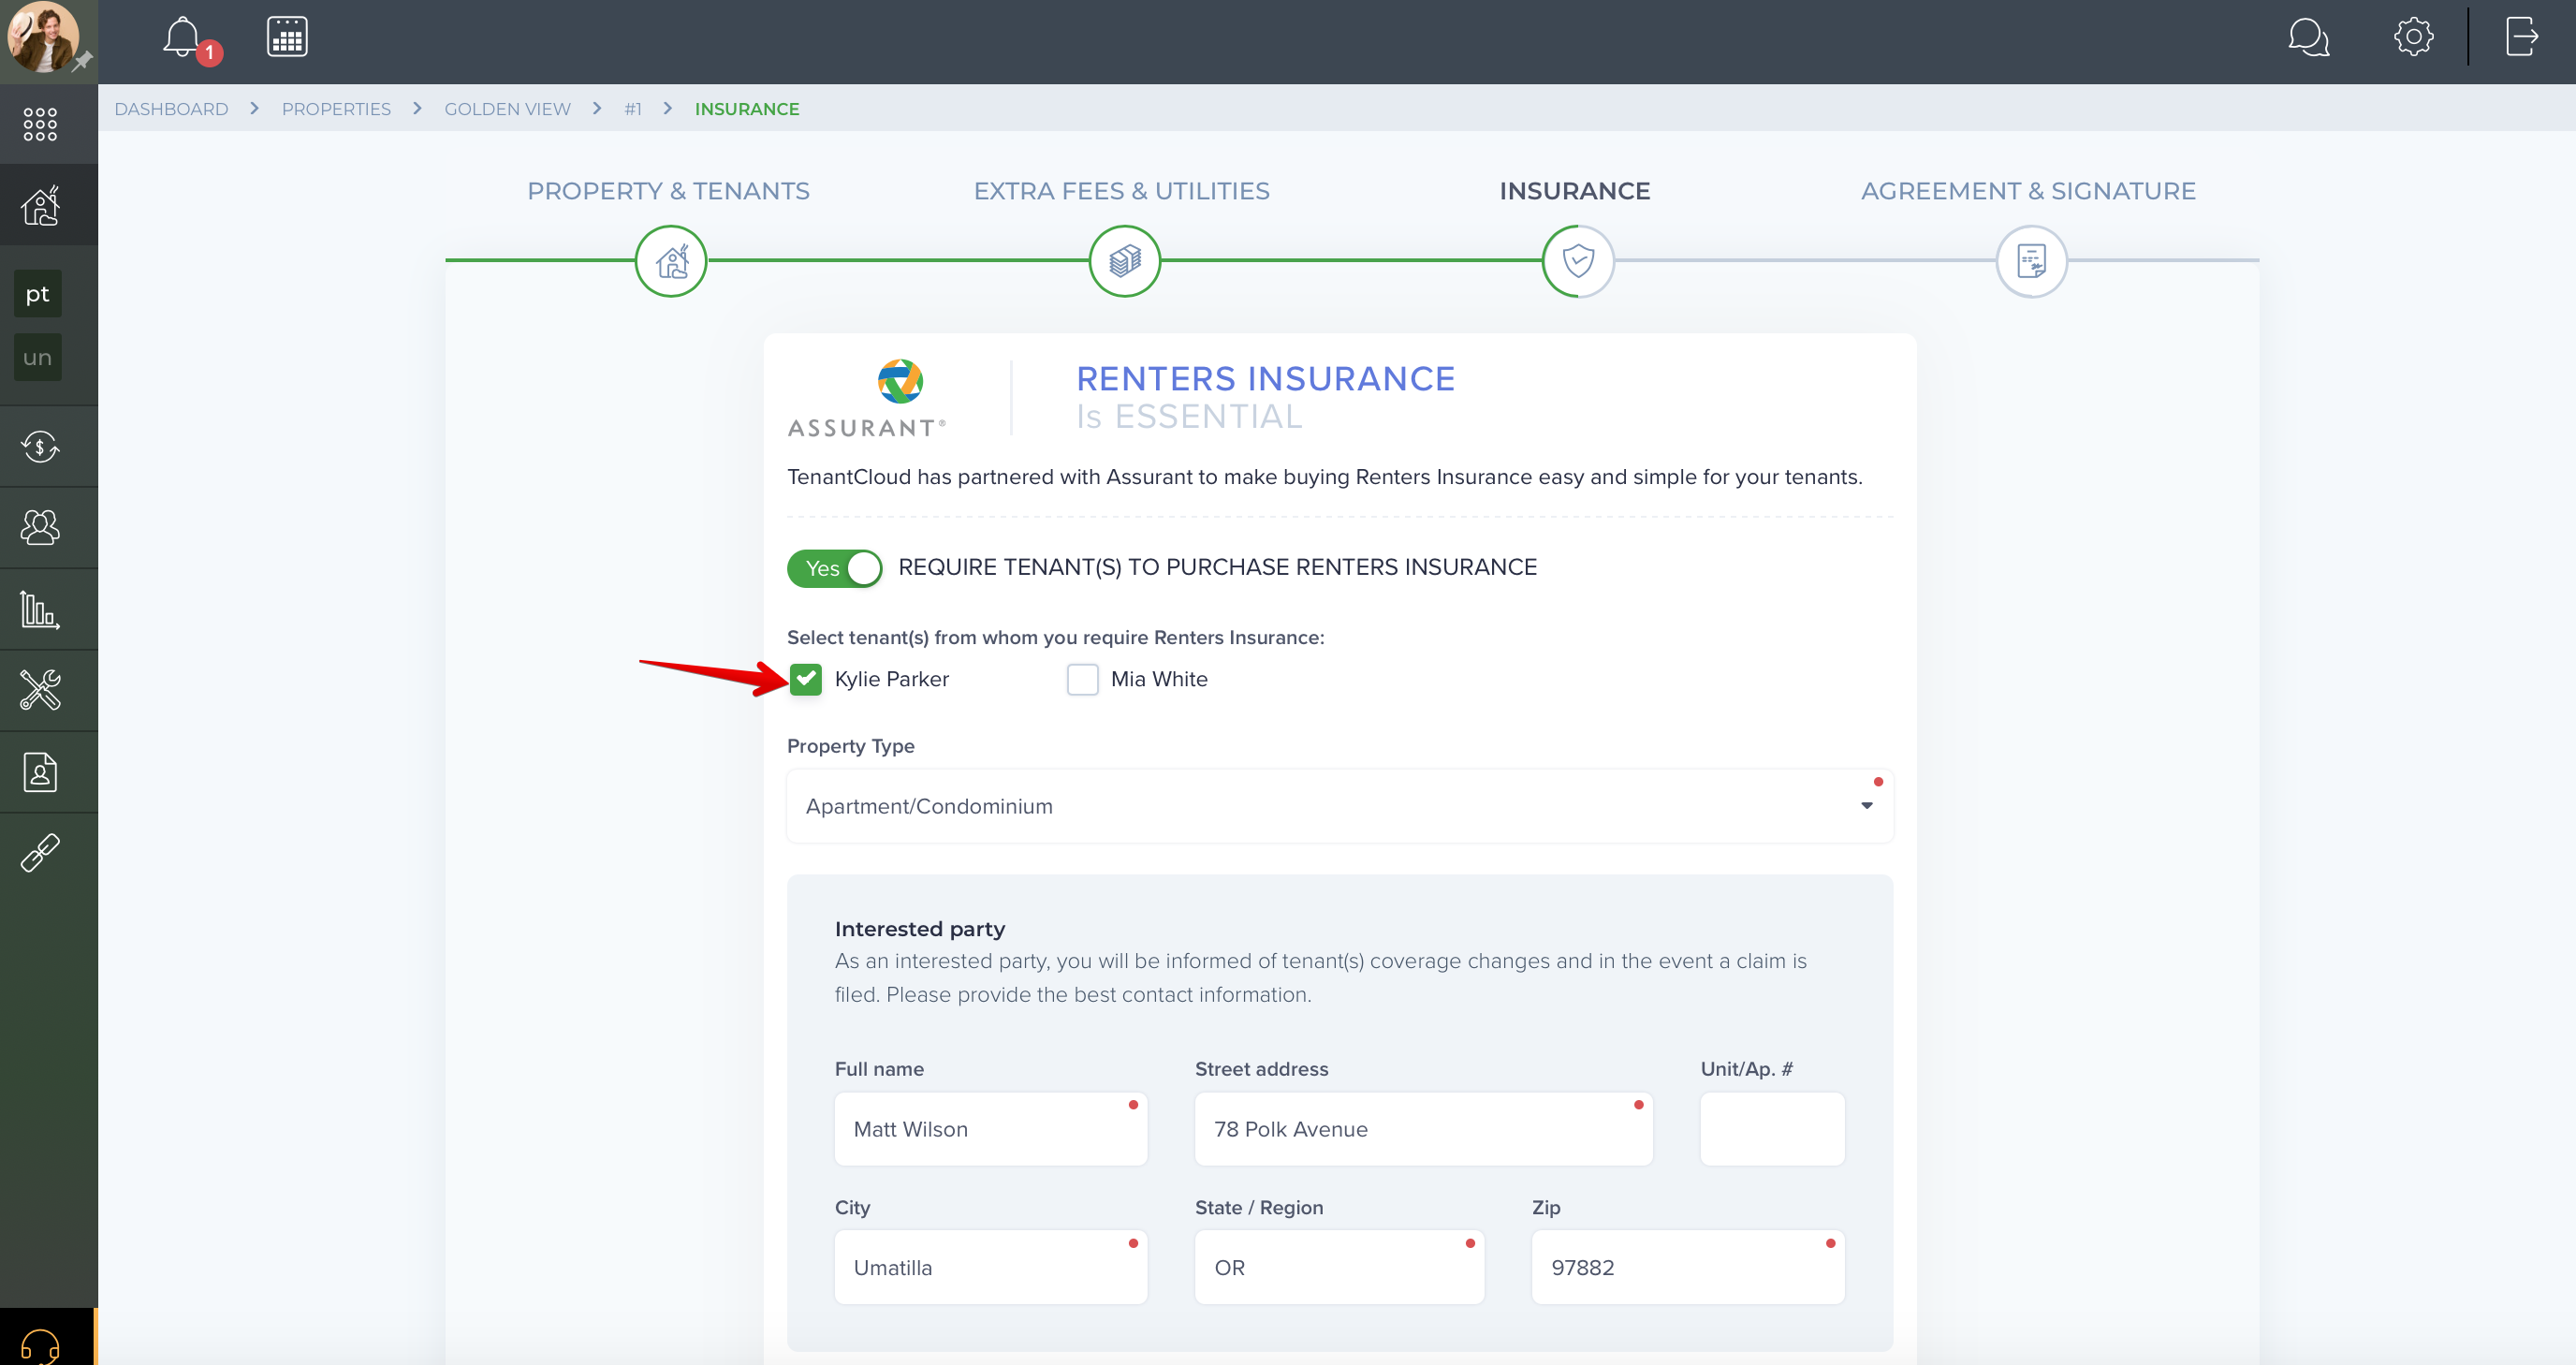The width and height of the screenshot is (2576, 1365).
Task: Select the INSURANCE tab label
Action: click(x=1575, y=191)
